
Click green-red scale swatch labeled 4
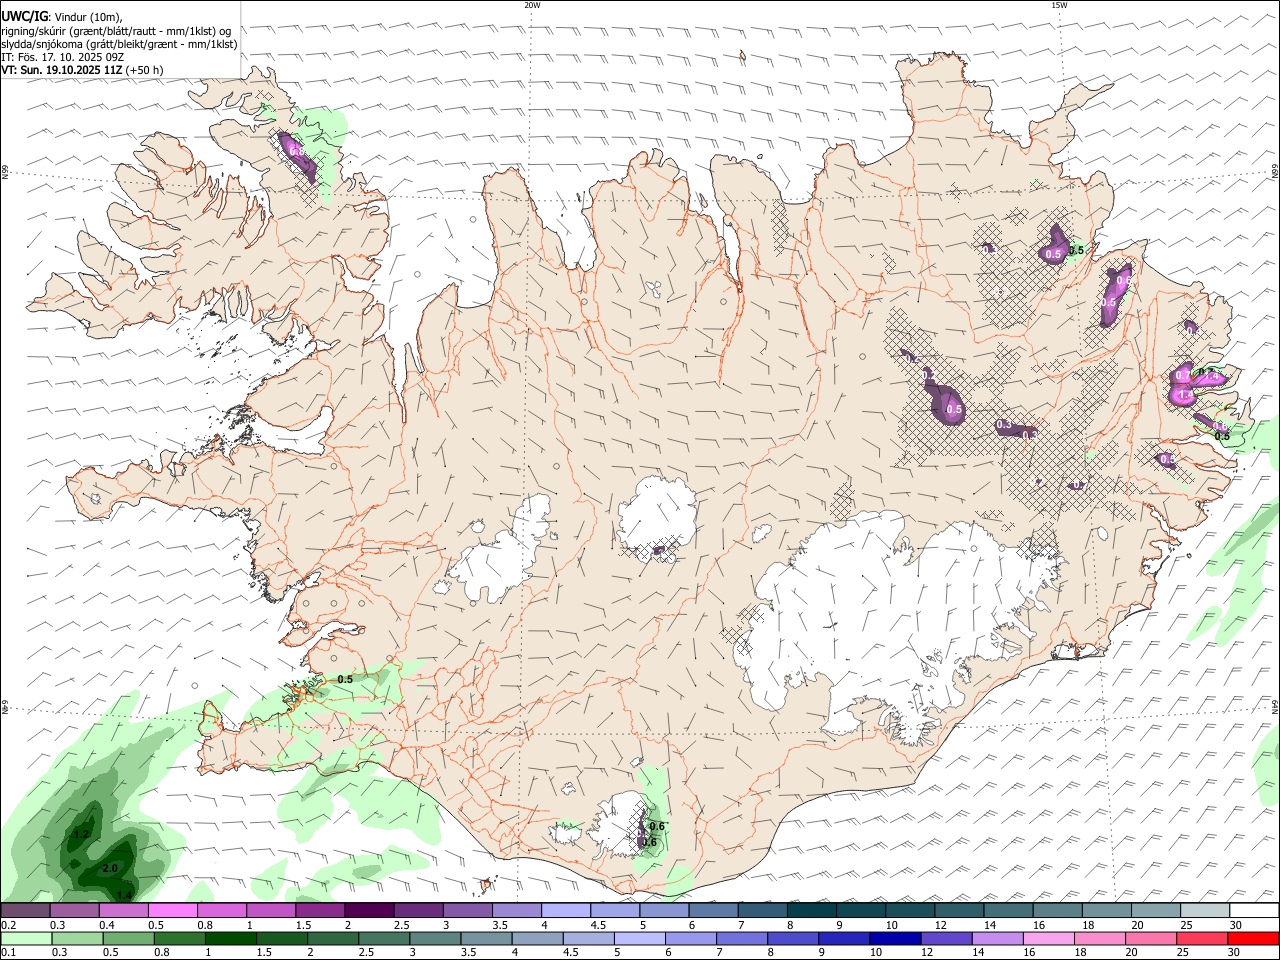point(538,939)
